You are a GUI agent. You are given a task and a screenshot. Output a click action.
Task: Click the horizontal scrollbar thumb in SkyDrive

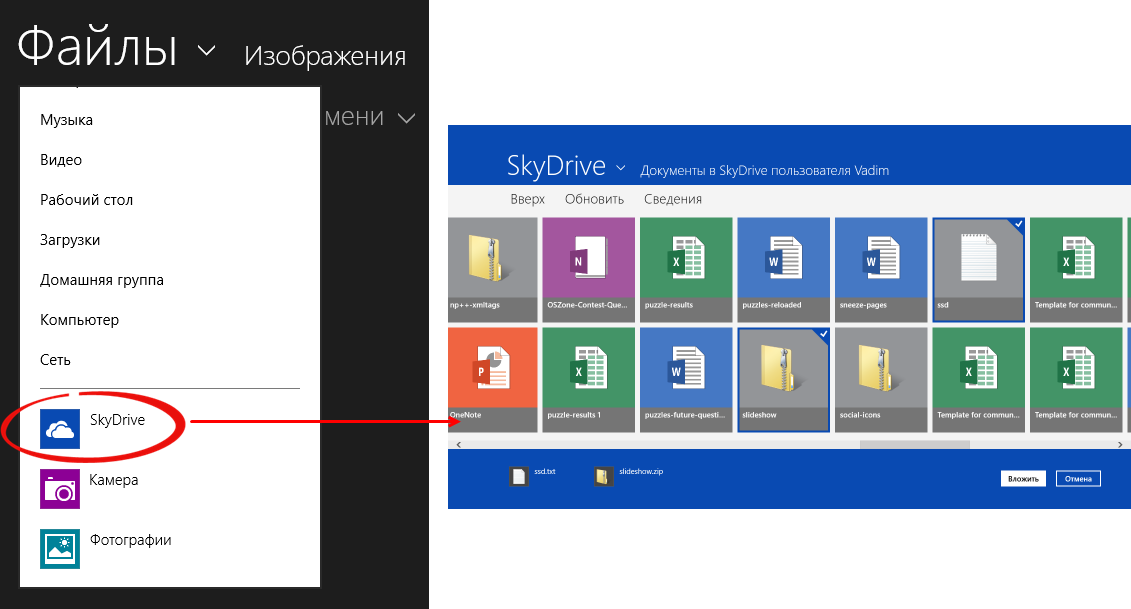915,444
